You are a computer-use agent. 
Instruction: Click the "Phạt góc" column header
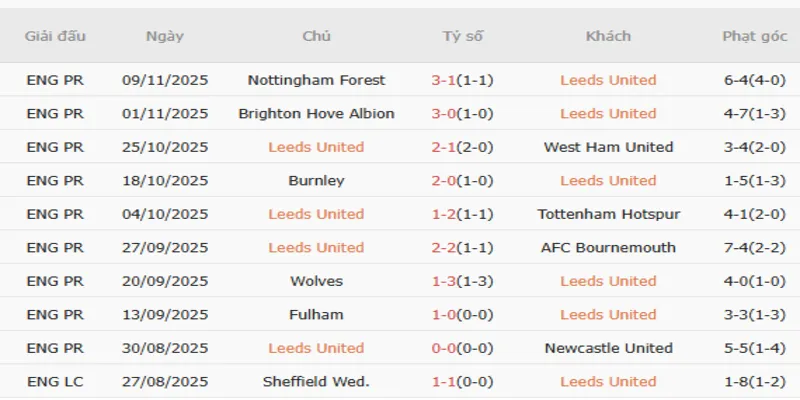[x=754, y=36]
